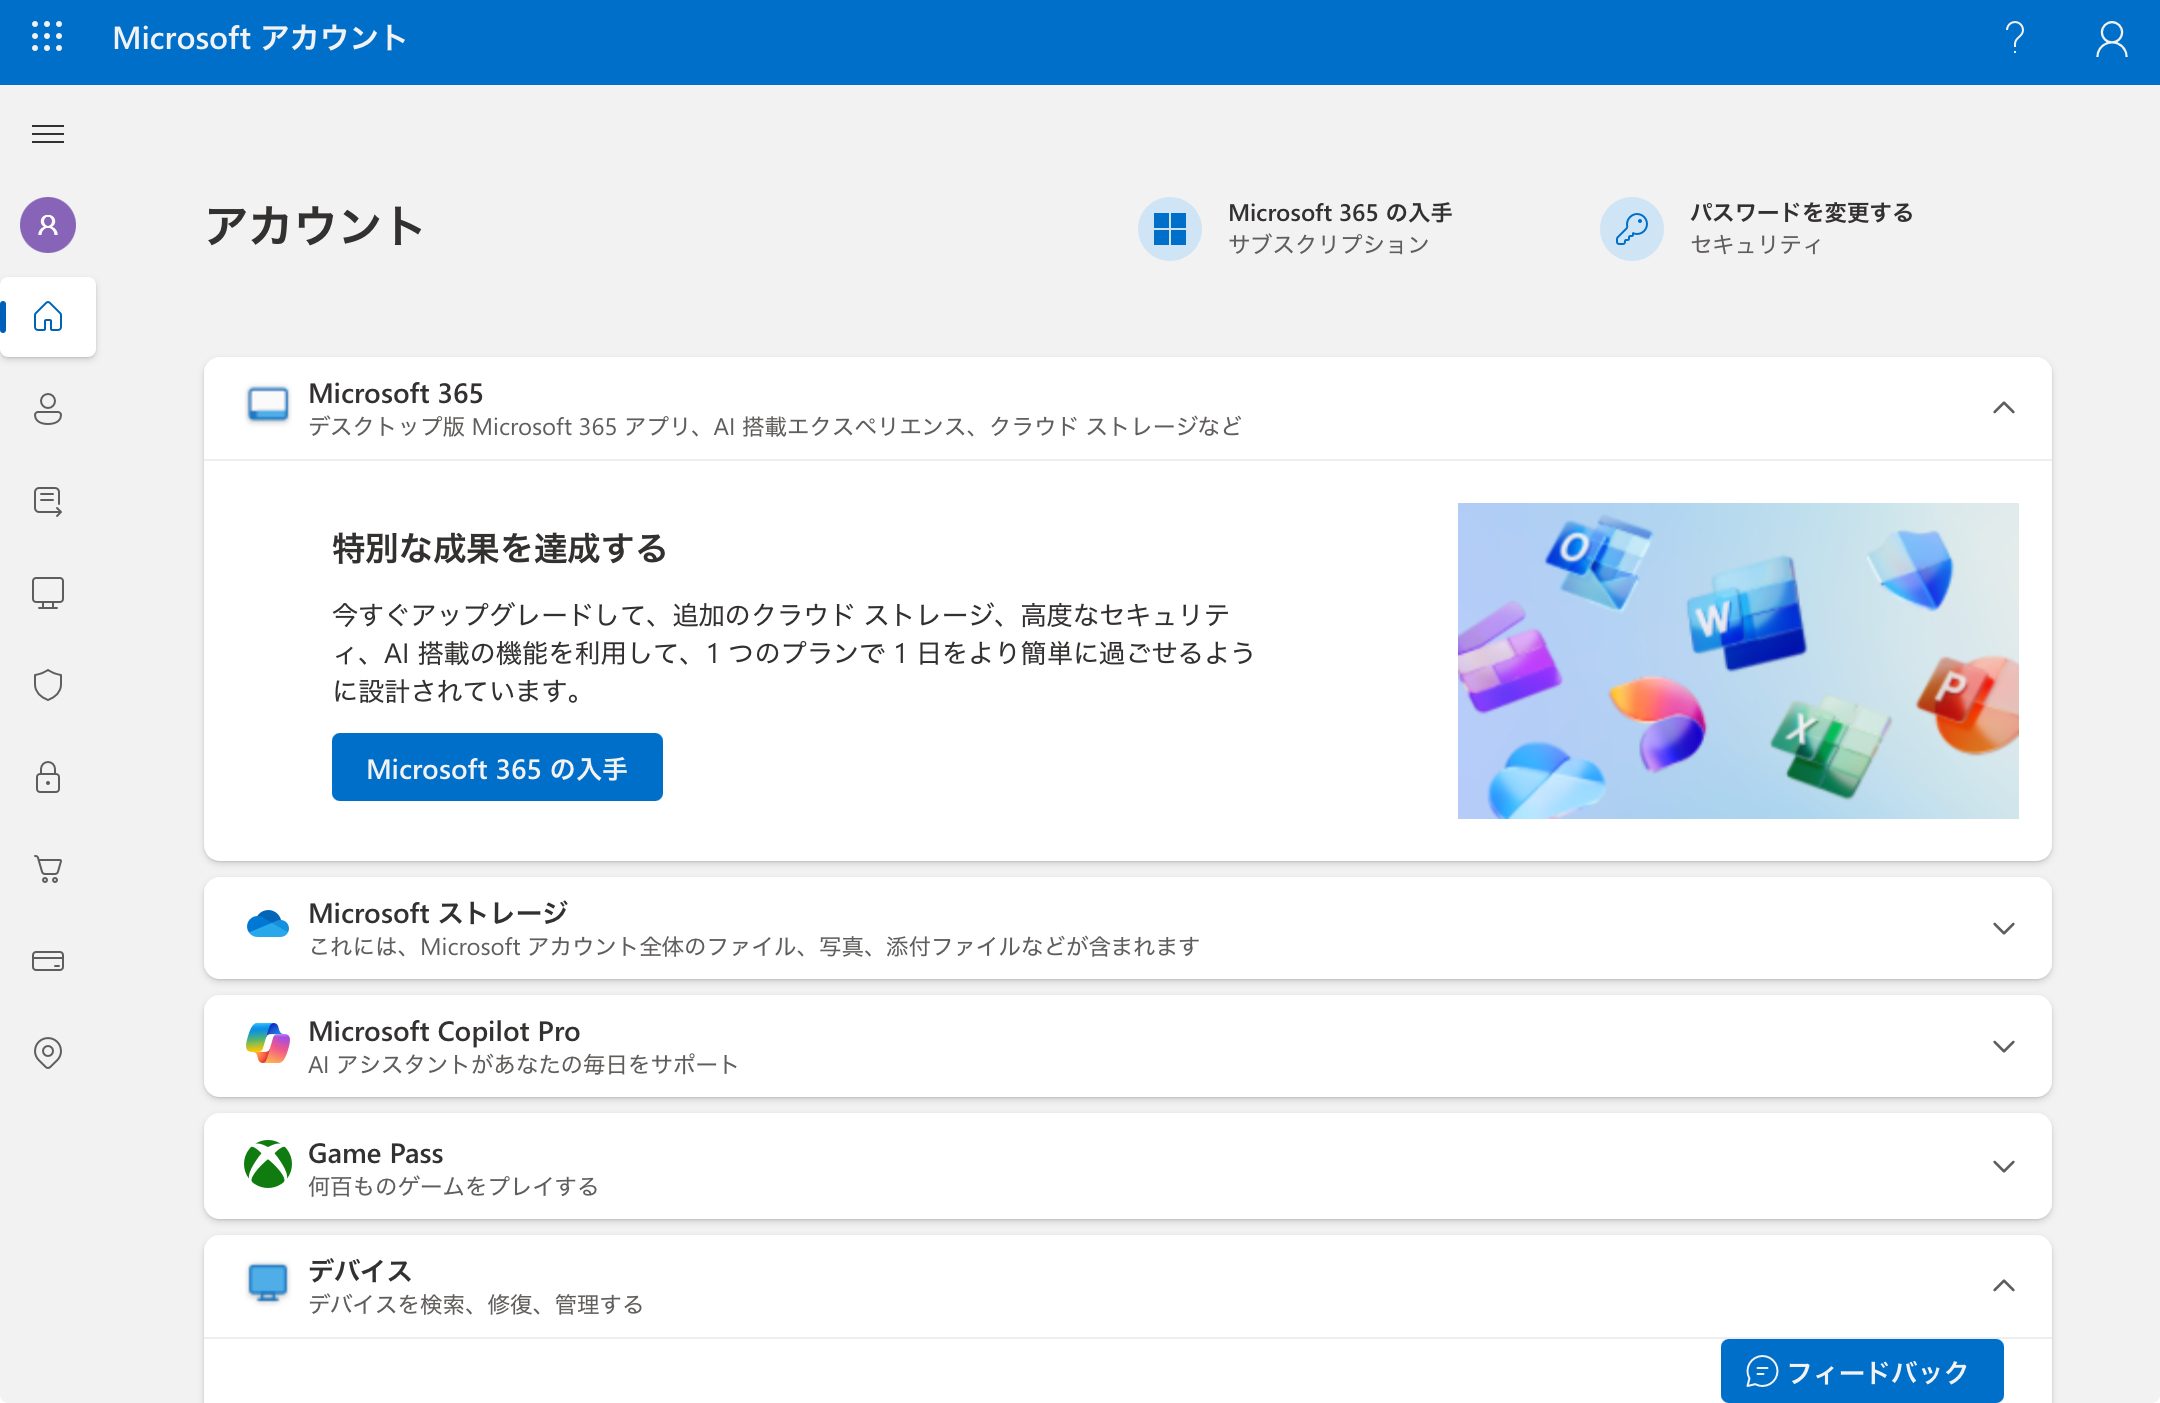The image size is (2160, 1403).
Task: Open the account profile icon in header
Action: pyautogui.click(x=2111, y=39)
